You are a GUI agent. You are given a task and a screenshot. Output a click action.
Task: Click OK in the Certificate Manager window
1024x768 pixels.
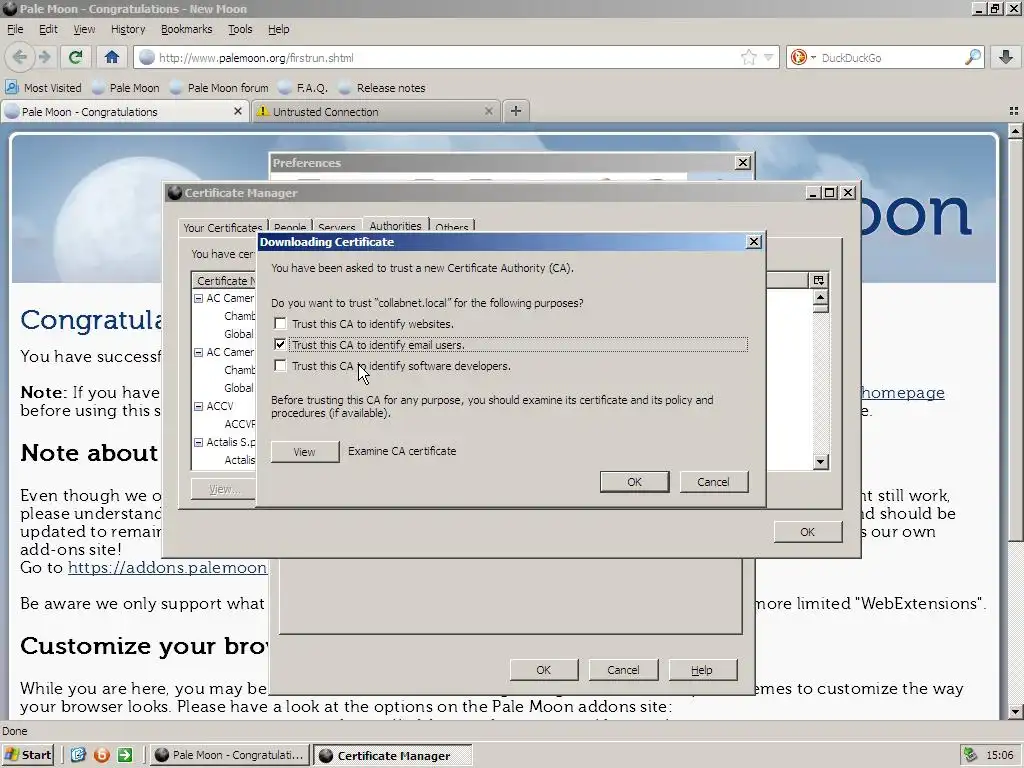coord(808,532)
